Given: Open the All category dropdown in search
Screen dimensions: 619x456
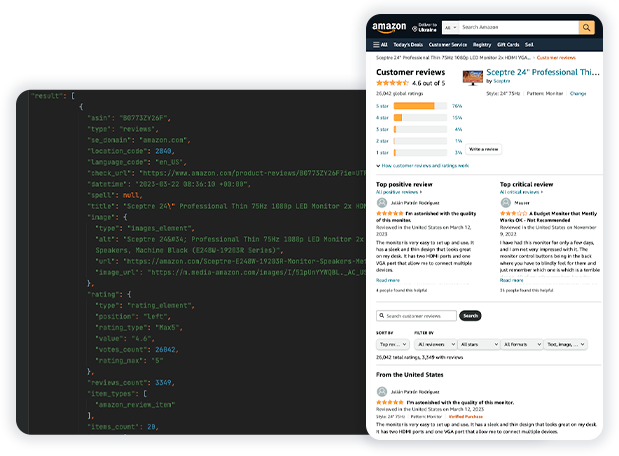Looking at the screenshot, I should (450, 28).
